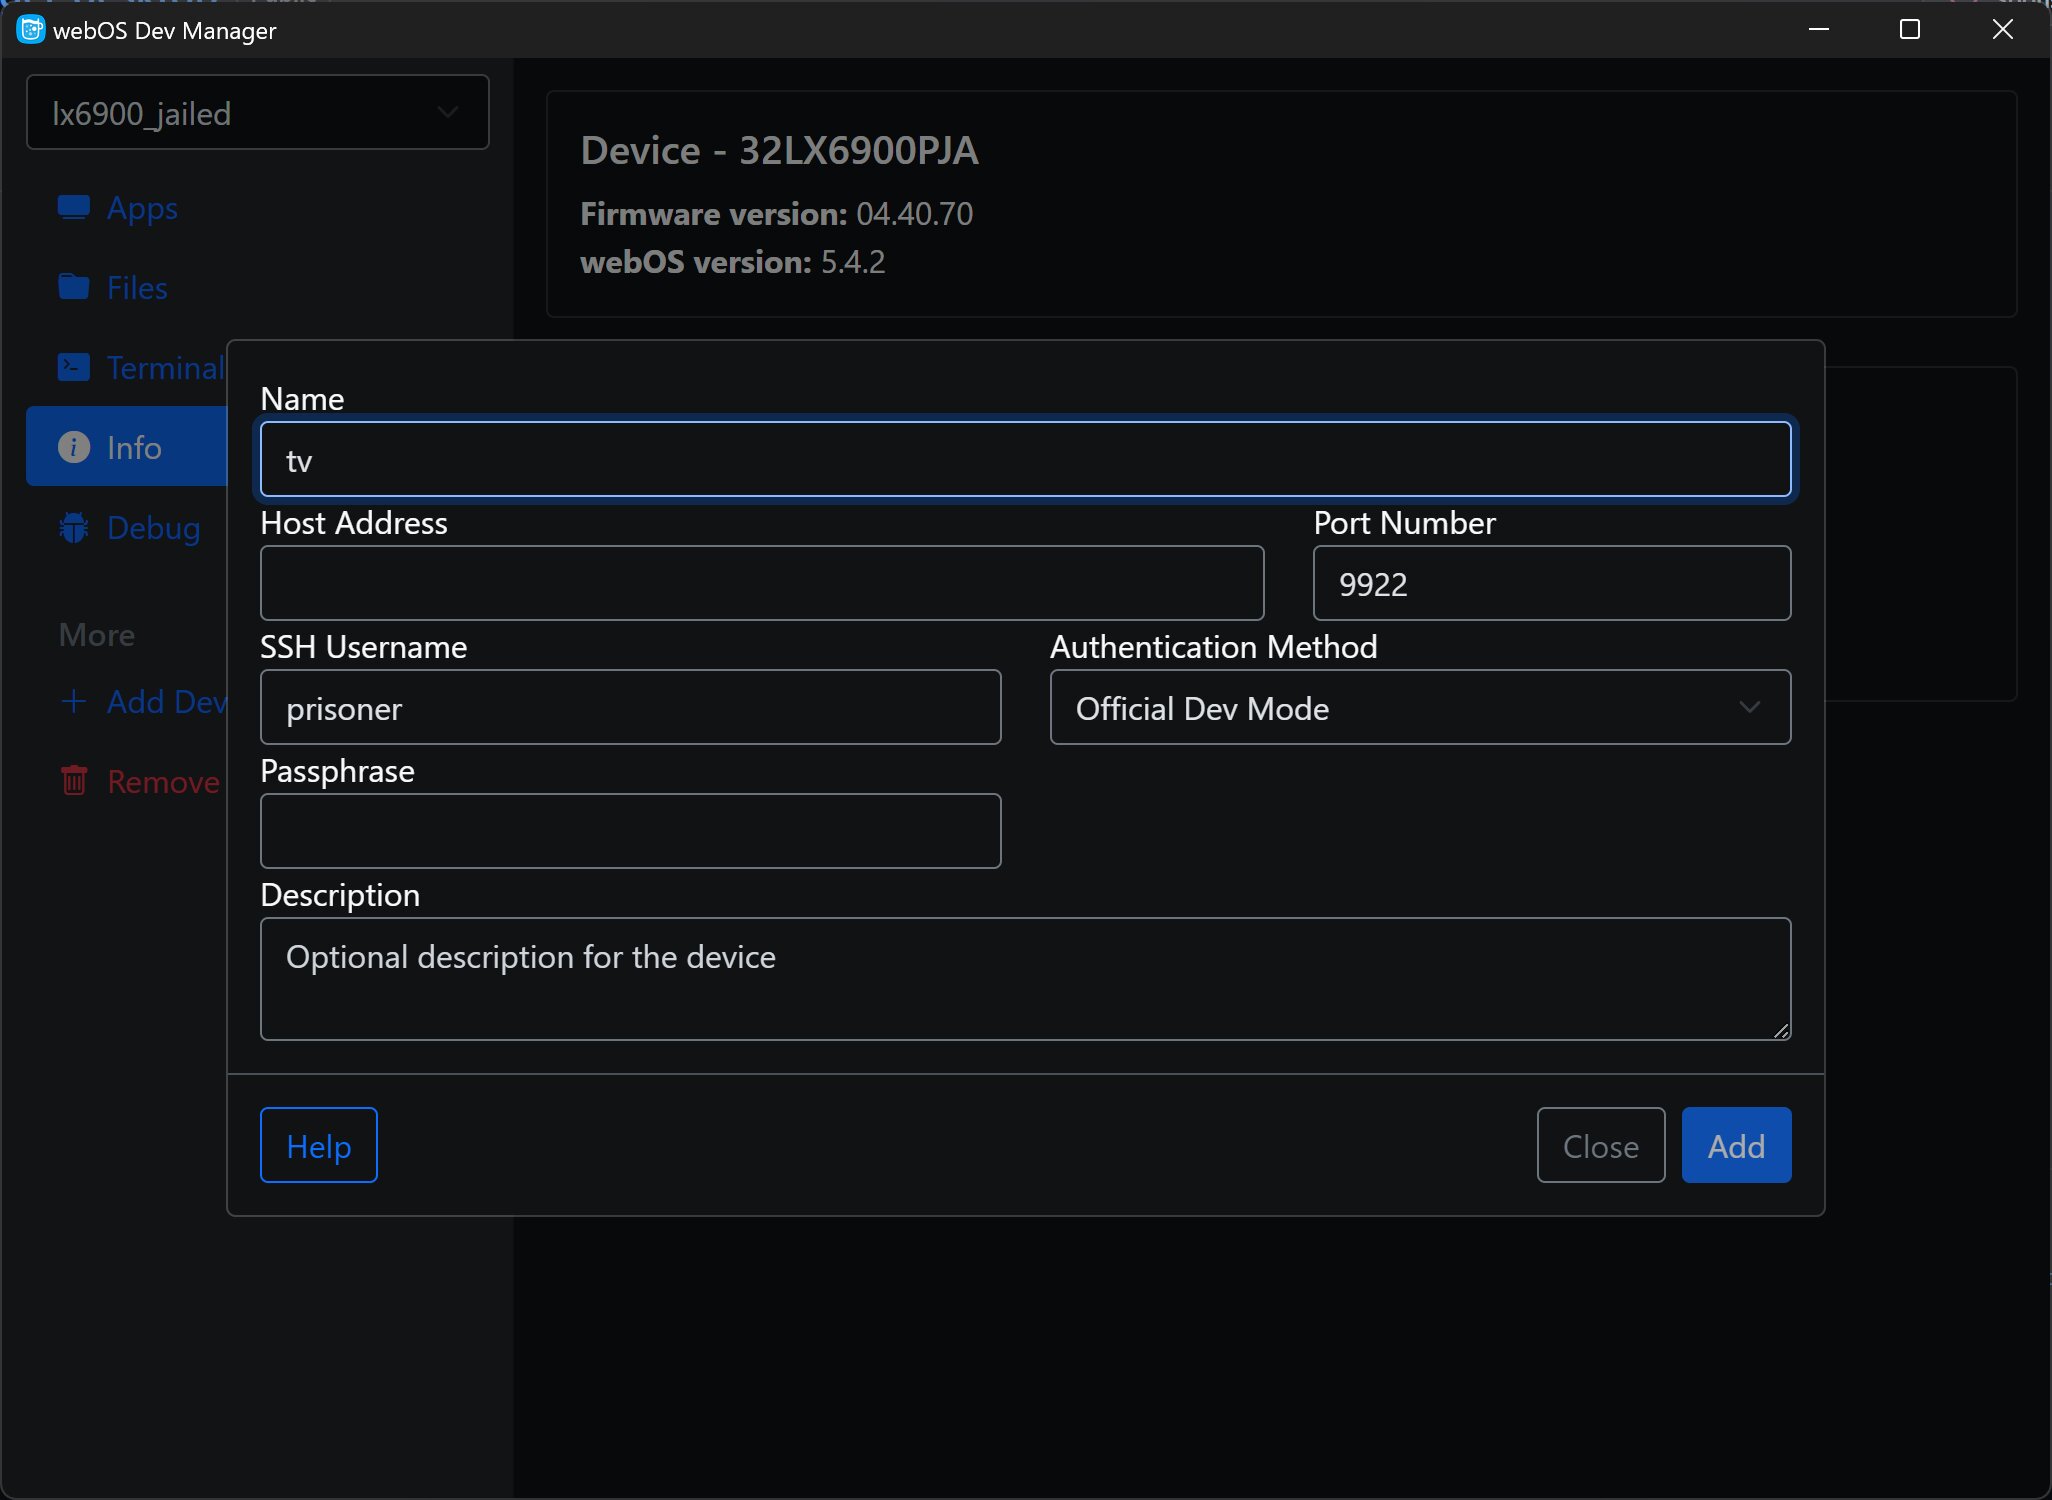
Task: Click the webOS Dev Manager title bar logo
Action: 31,30
